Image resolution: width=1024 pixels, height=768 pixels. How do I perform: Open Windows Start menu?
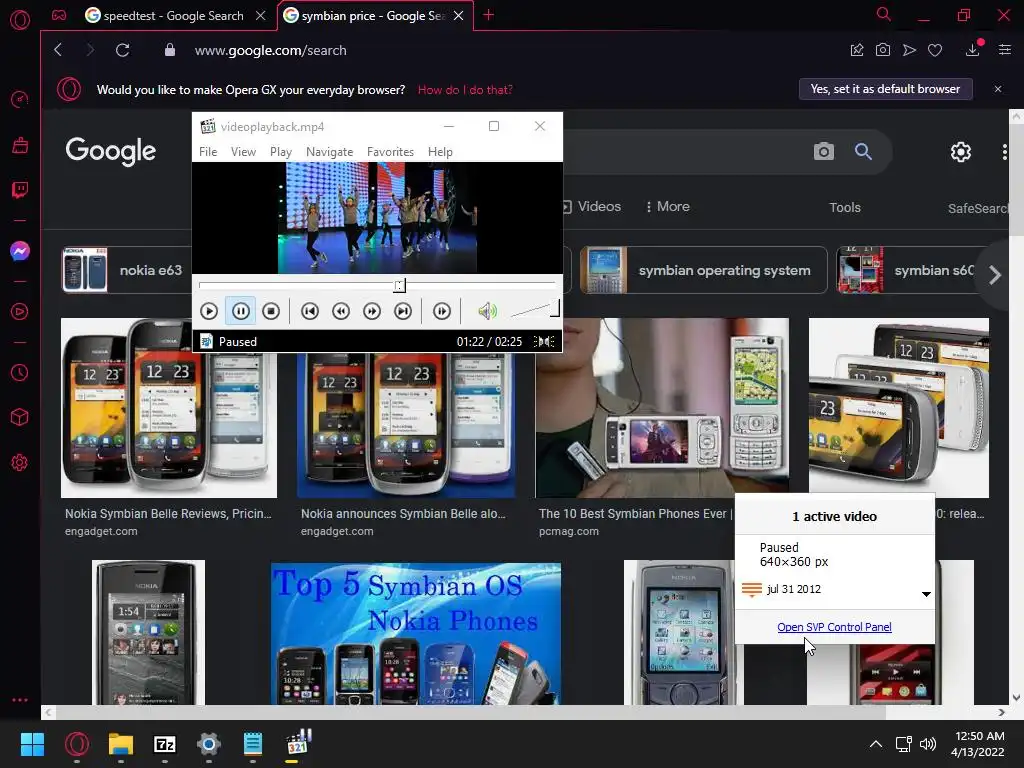click(32, 744)
